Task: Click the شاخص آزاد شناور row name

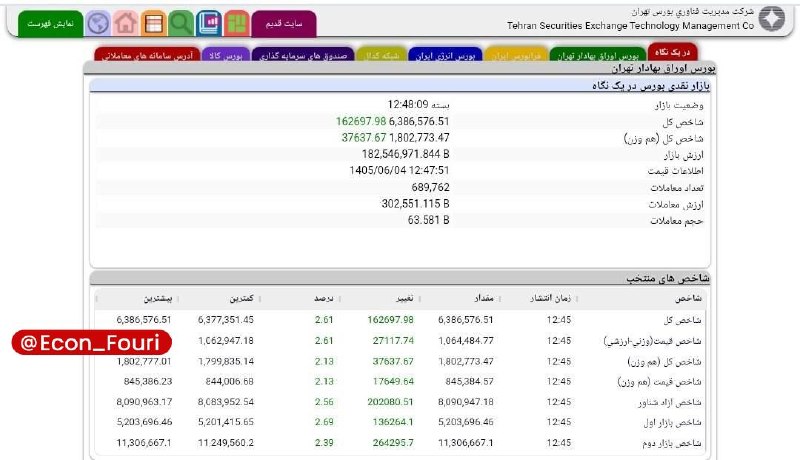Action: click(x=669, y=402)
